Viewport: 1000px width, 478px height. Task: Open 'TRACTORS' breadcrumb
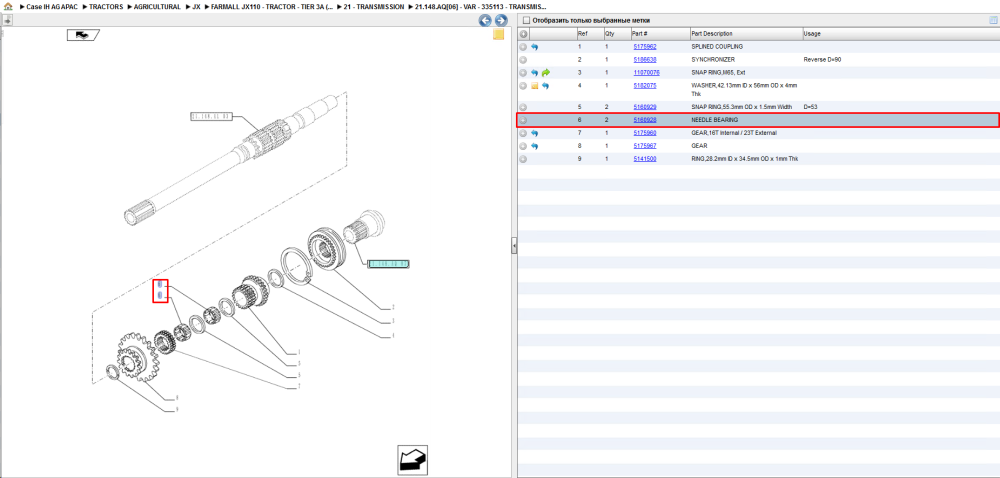[106, 6]
